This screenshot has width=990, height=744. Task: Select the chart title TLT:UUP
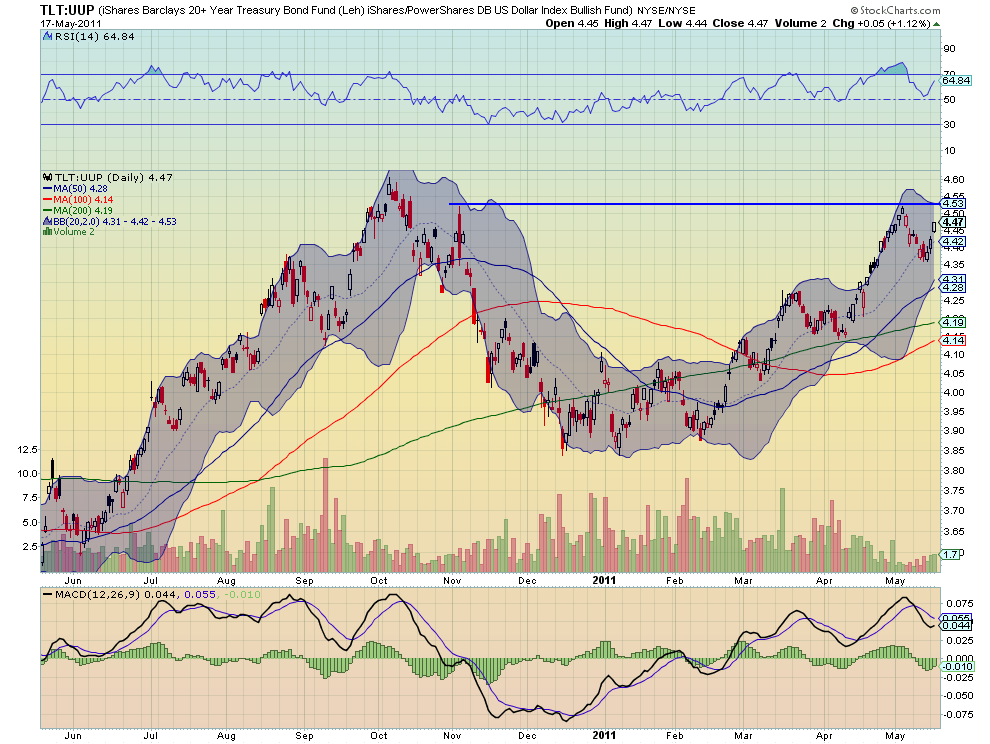[x=67, y=10]
